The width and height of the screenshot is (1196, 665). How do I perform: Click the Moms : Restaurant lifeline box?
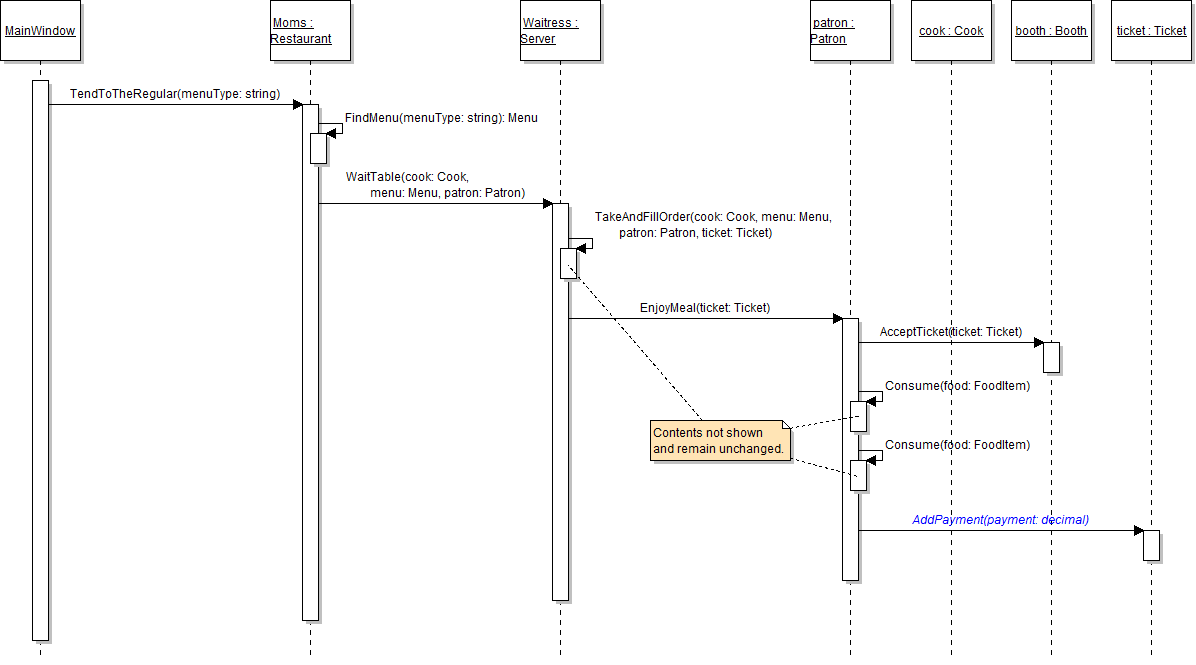(310, 31)
